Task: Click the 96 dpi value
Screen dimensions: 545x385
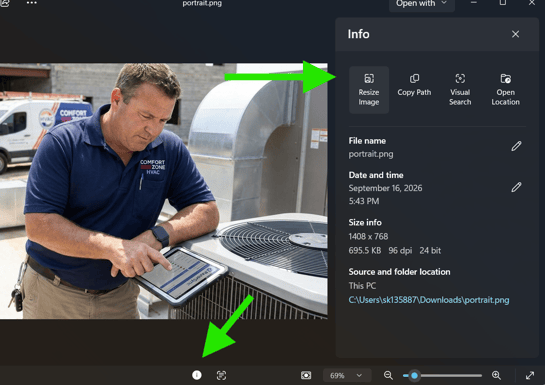Action: point(400,251)
